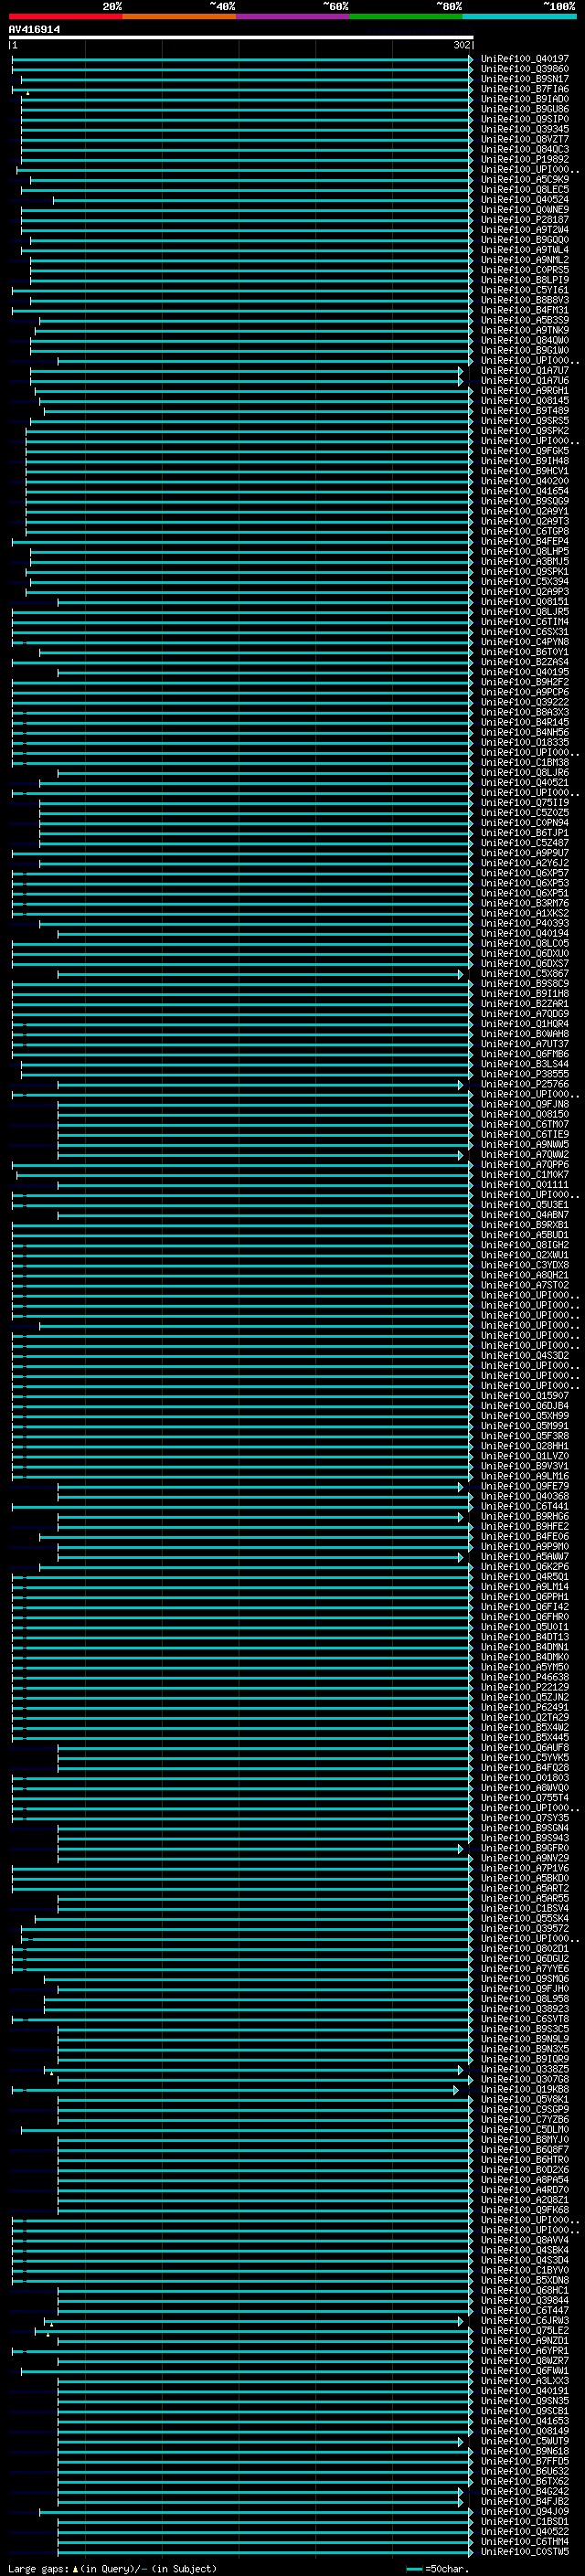
Task: Open hit UniRef100_B9SN17
Action: click(x=525, y=79)
